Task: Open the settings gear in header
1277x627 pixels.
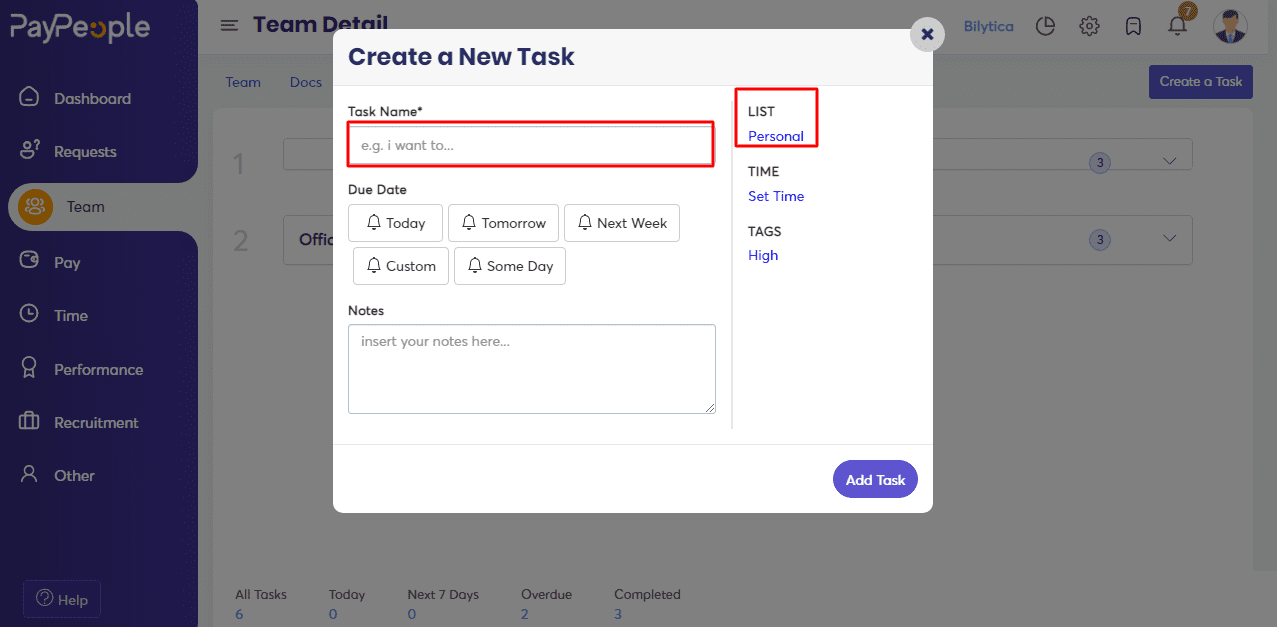Action: [1089, 26]
